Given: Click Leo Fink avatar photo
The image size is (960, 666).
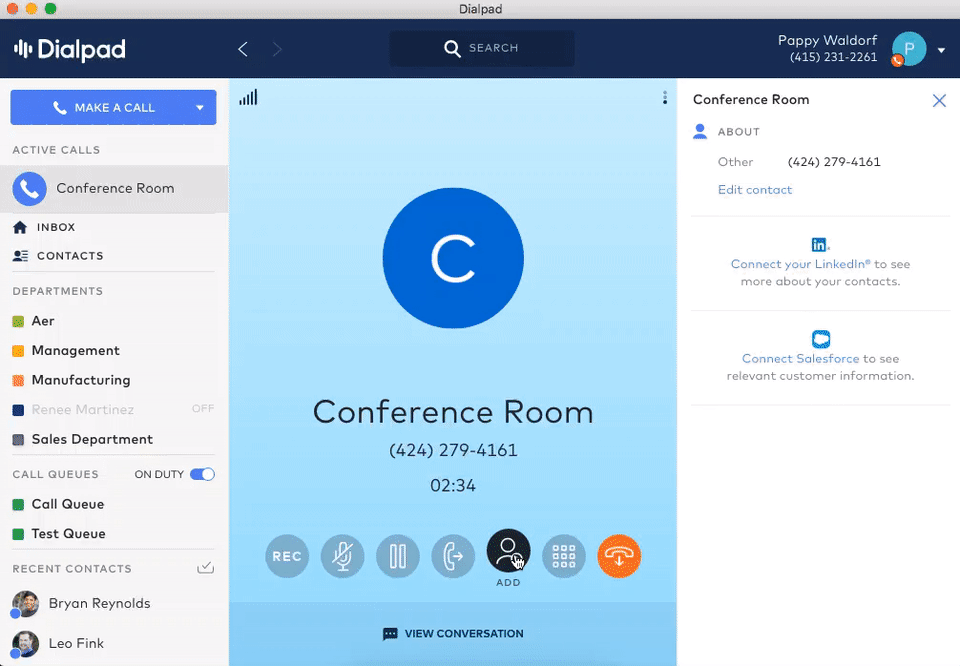Looking at the screenshot, I should (x=25, y=644).
